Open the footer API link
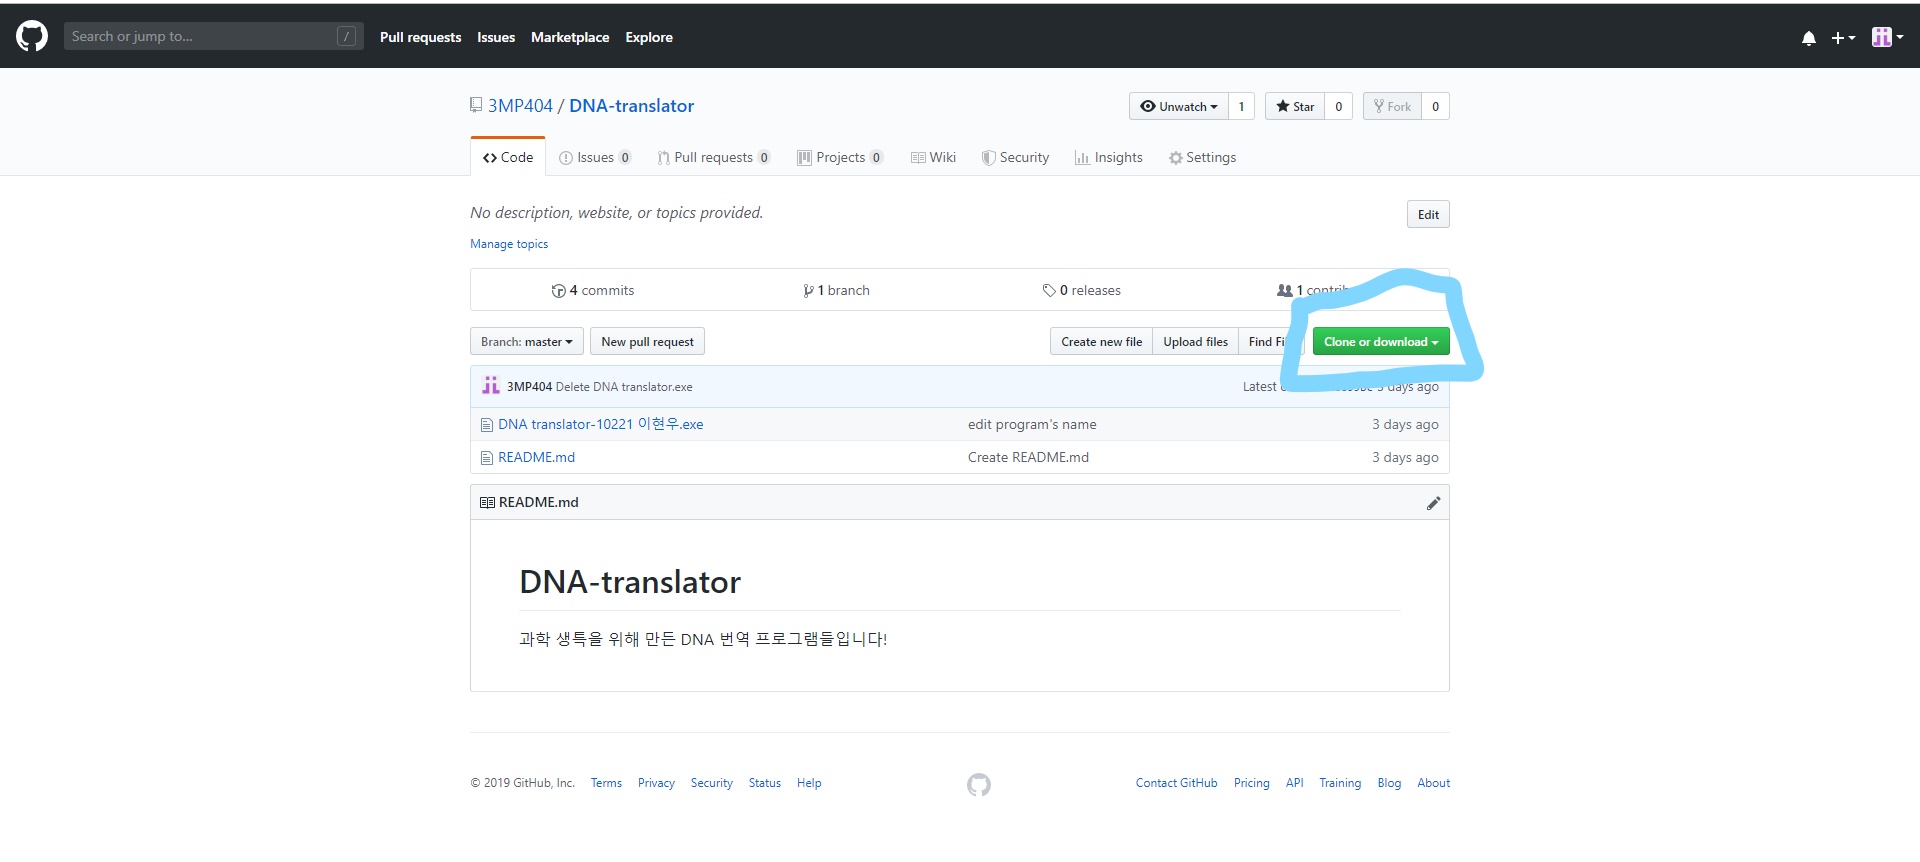Screen dimensions: 1920x862 1294,783
